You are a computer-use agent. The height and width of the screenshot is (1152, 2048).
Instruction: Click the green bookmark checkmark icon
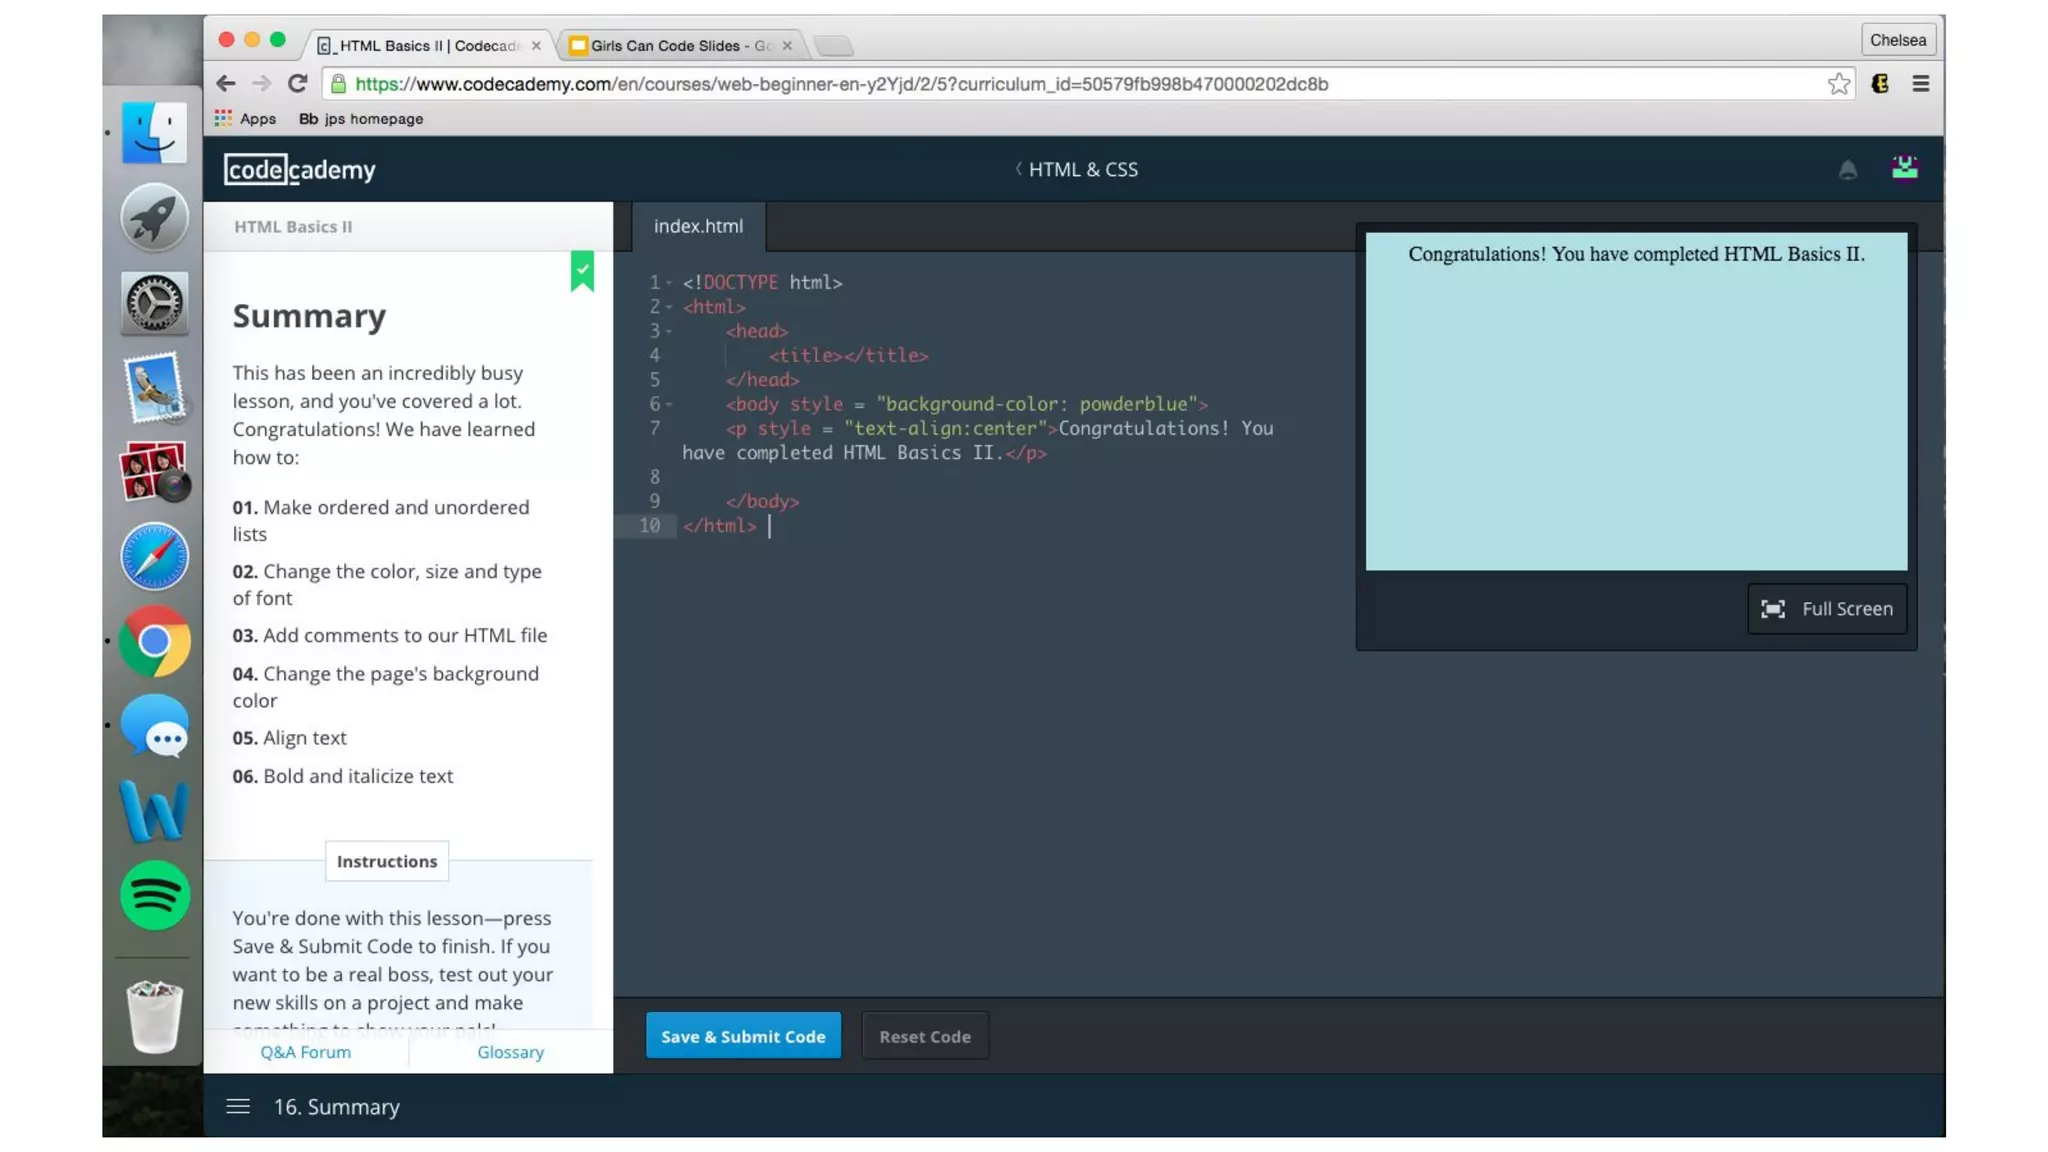(x=582, y=270)
